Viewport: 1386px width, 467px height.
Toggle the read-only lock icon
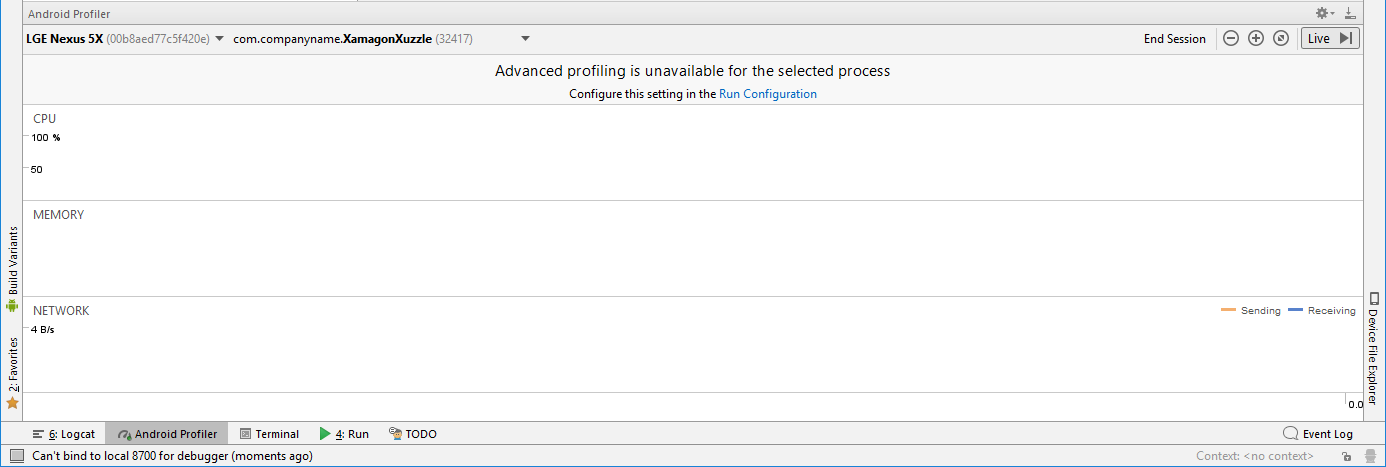[1348, 456]
